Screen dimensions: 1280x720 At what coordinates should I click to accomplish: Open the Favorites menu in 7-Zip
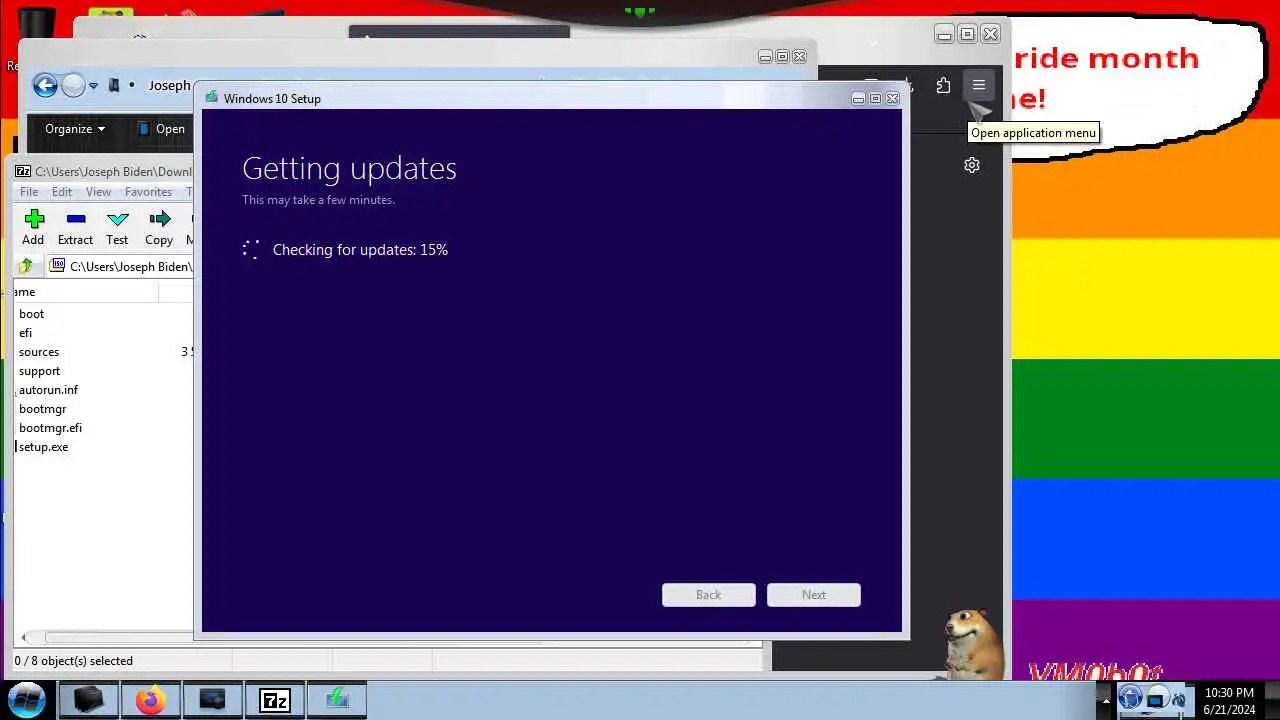click(148, 192)
